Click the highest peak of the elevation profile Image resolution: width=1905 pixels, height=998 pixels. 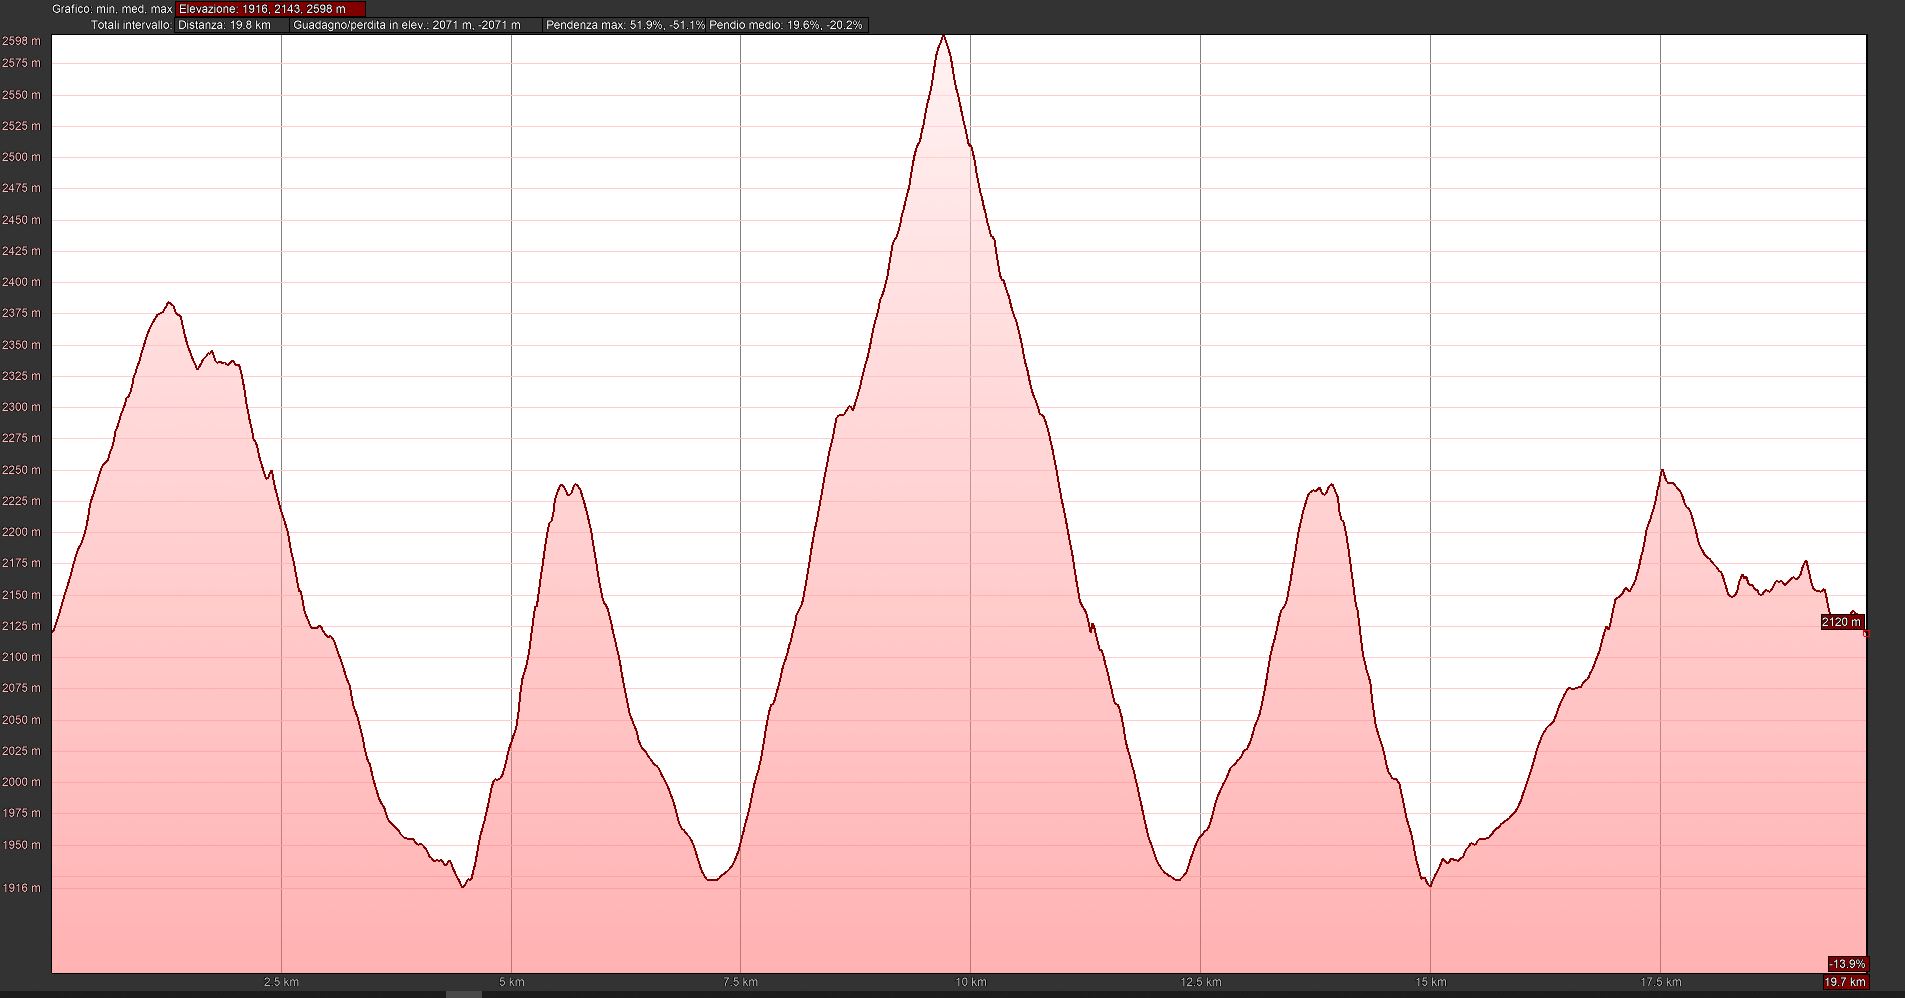(943, 37)
